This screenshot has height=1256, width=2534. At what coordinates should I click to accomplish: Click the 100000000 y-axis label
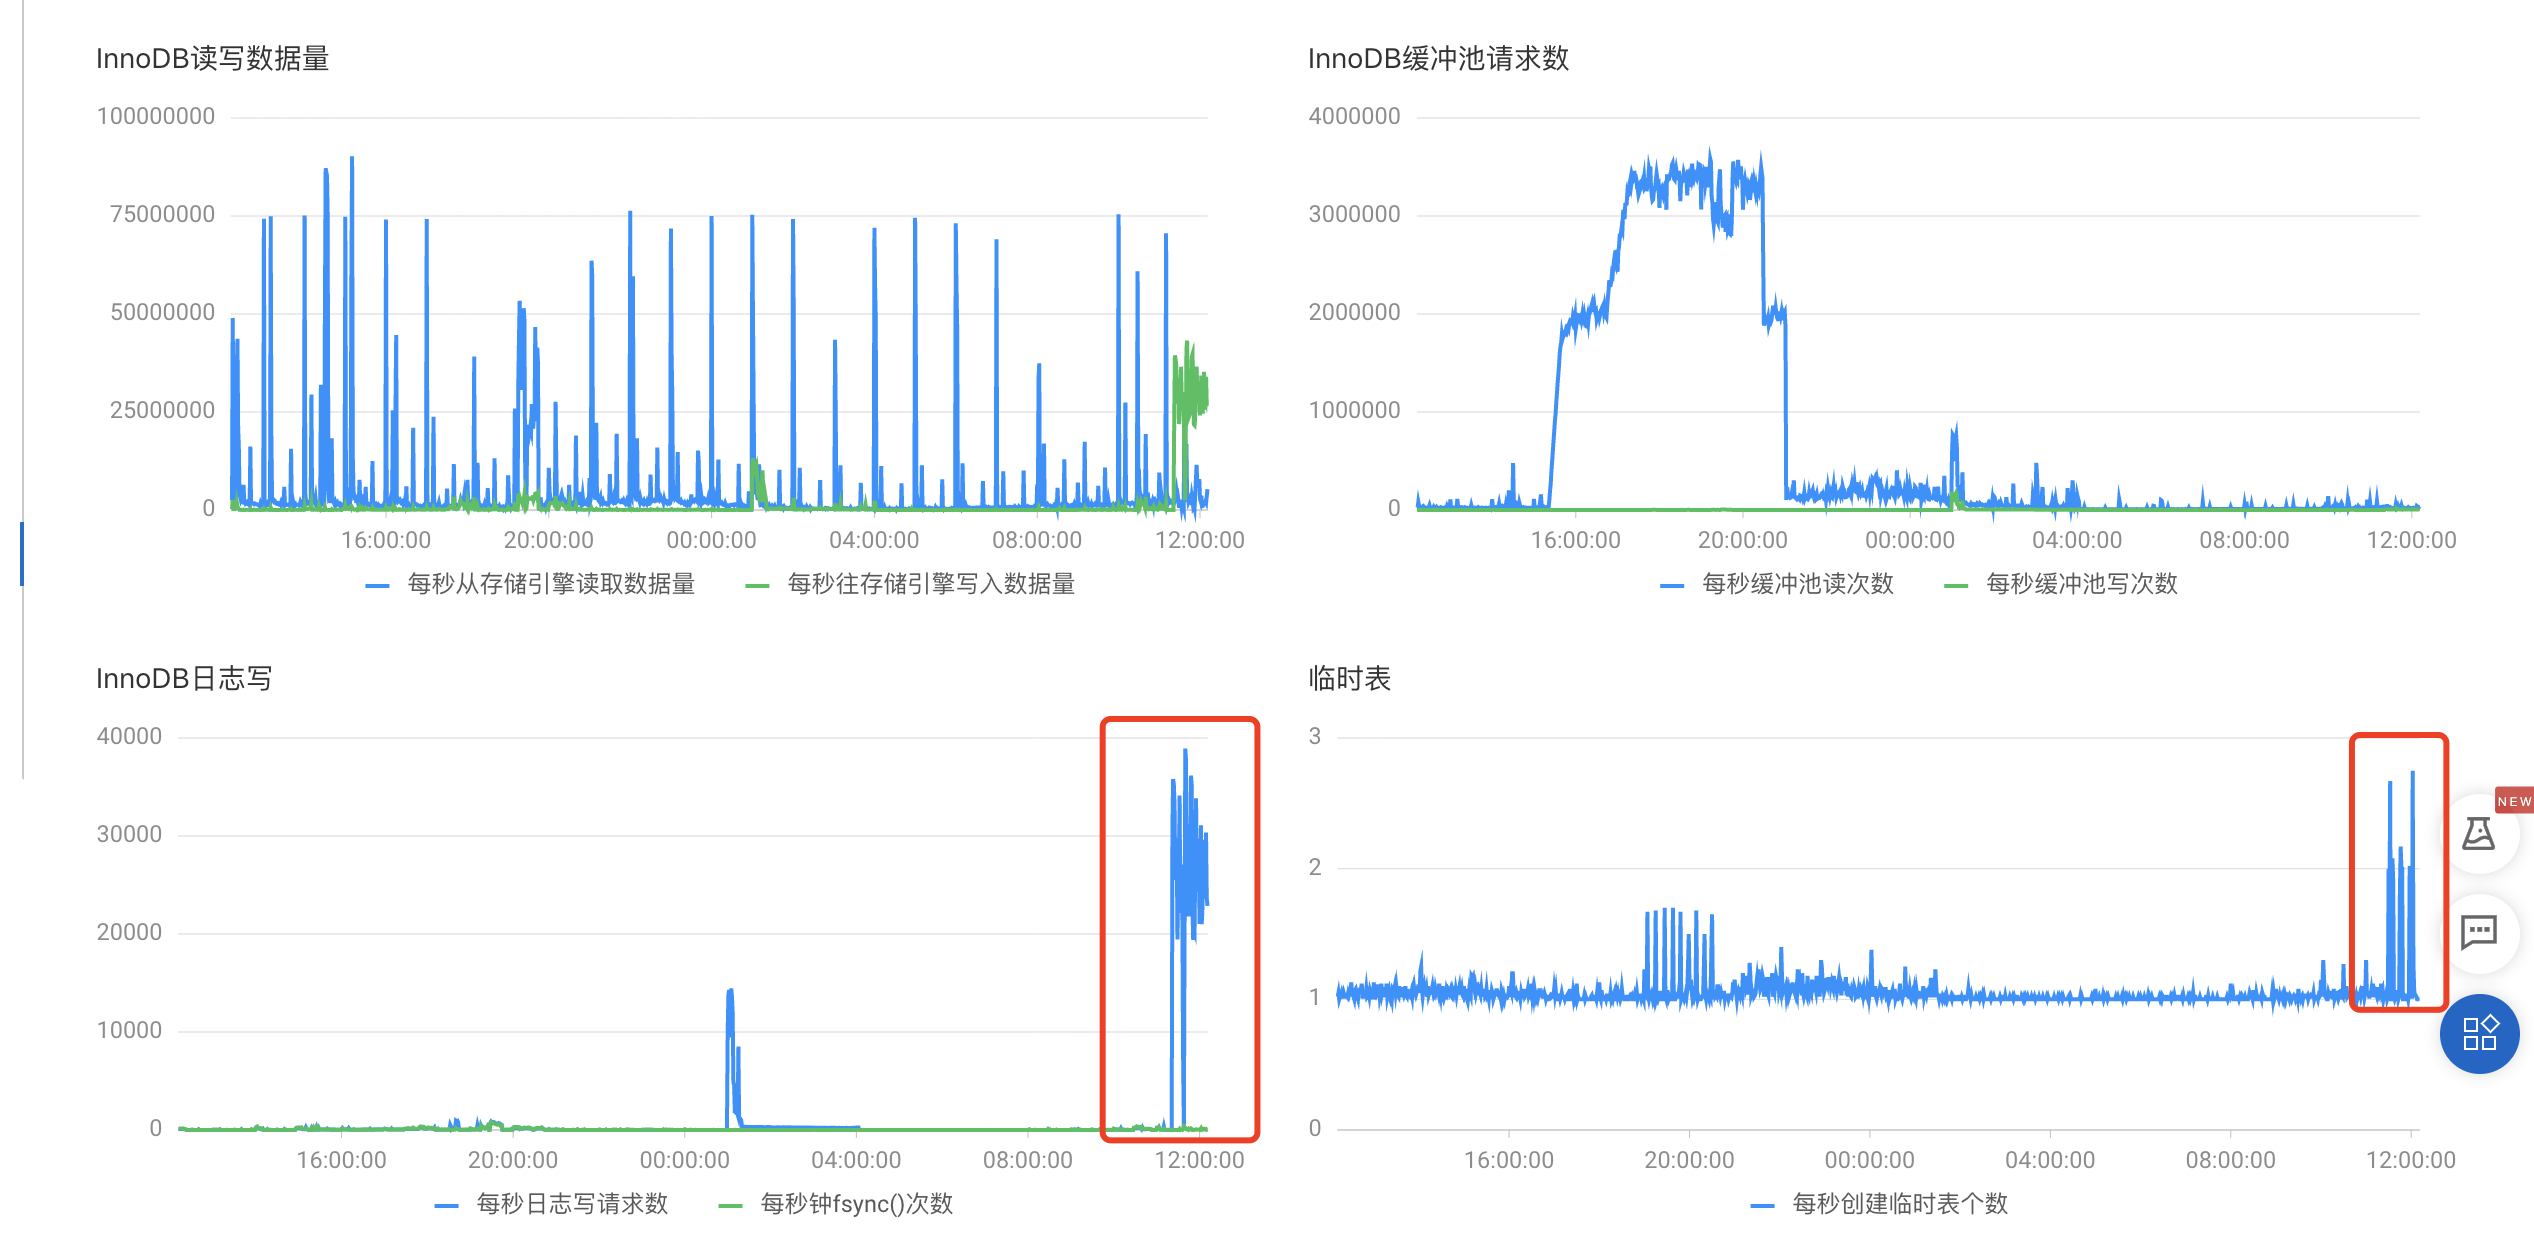156,116
